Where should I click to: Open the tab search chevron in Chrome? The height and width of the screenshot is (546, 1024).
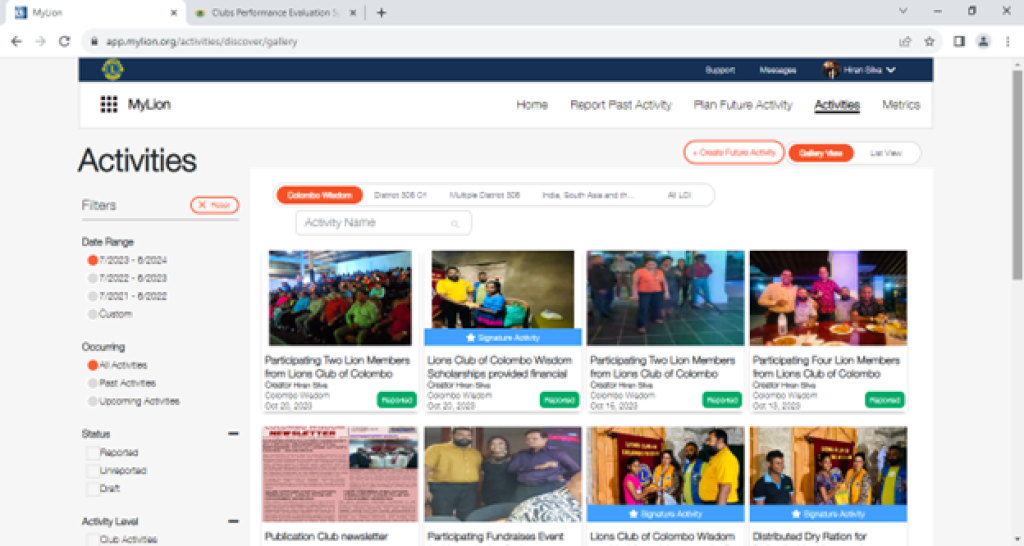903,11
